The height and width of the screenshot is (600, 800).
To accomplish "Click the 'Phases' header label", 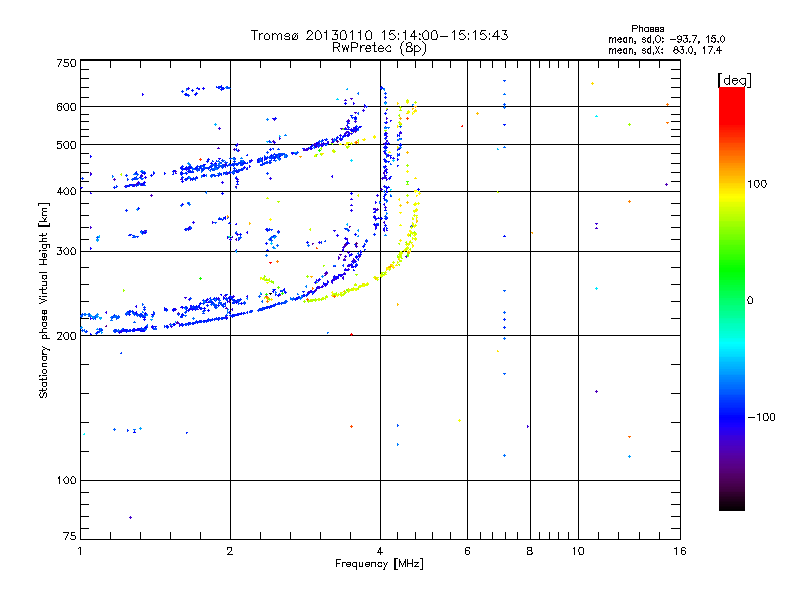I will 647,29.
